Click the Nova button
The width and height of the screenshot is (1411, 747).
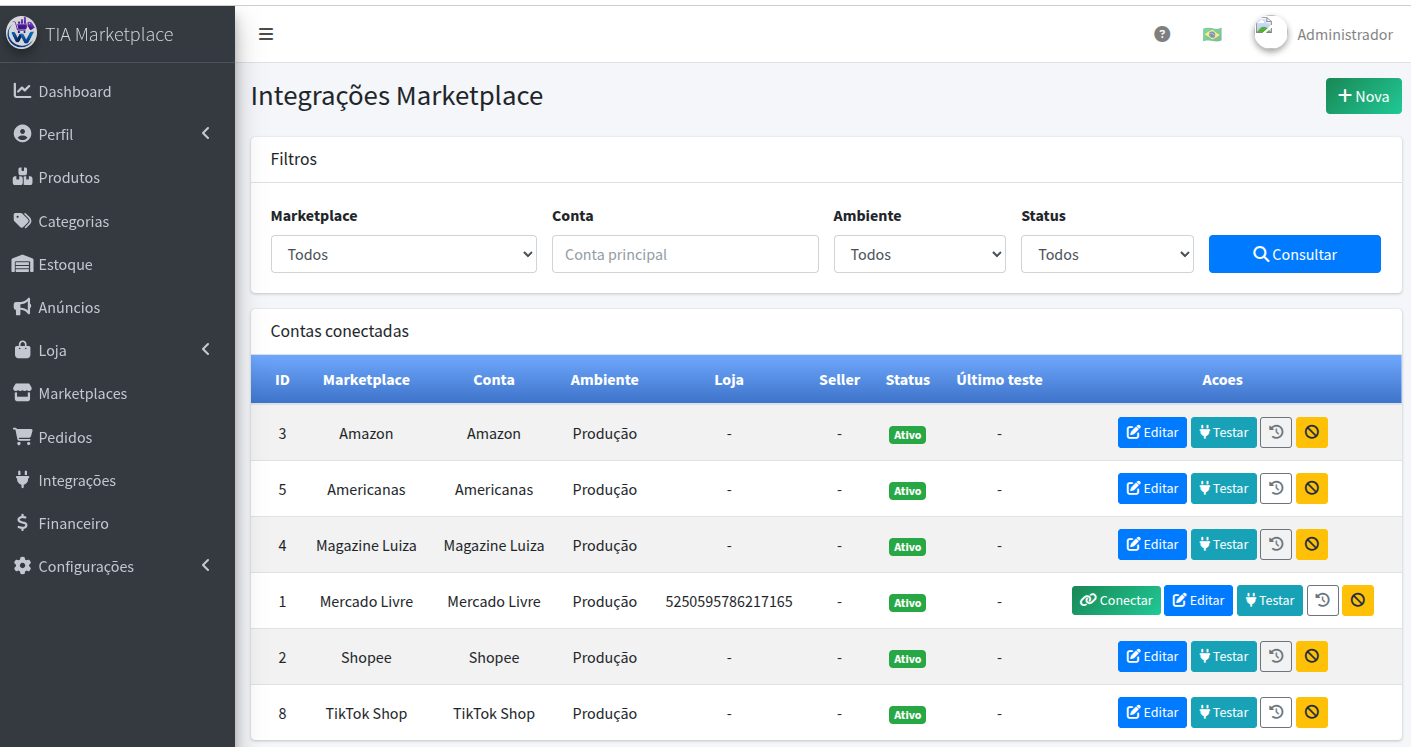(x=1364, y=96)
